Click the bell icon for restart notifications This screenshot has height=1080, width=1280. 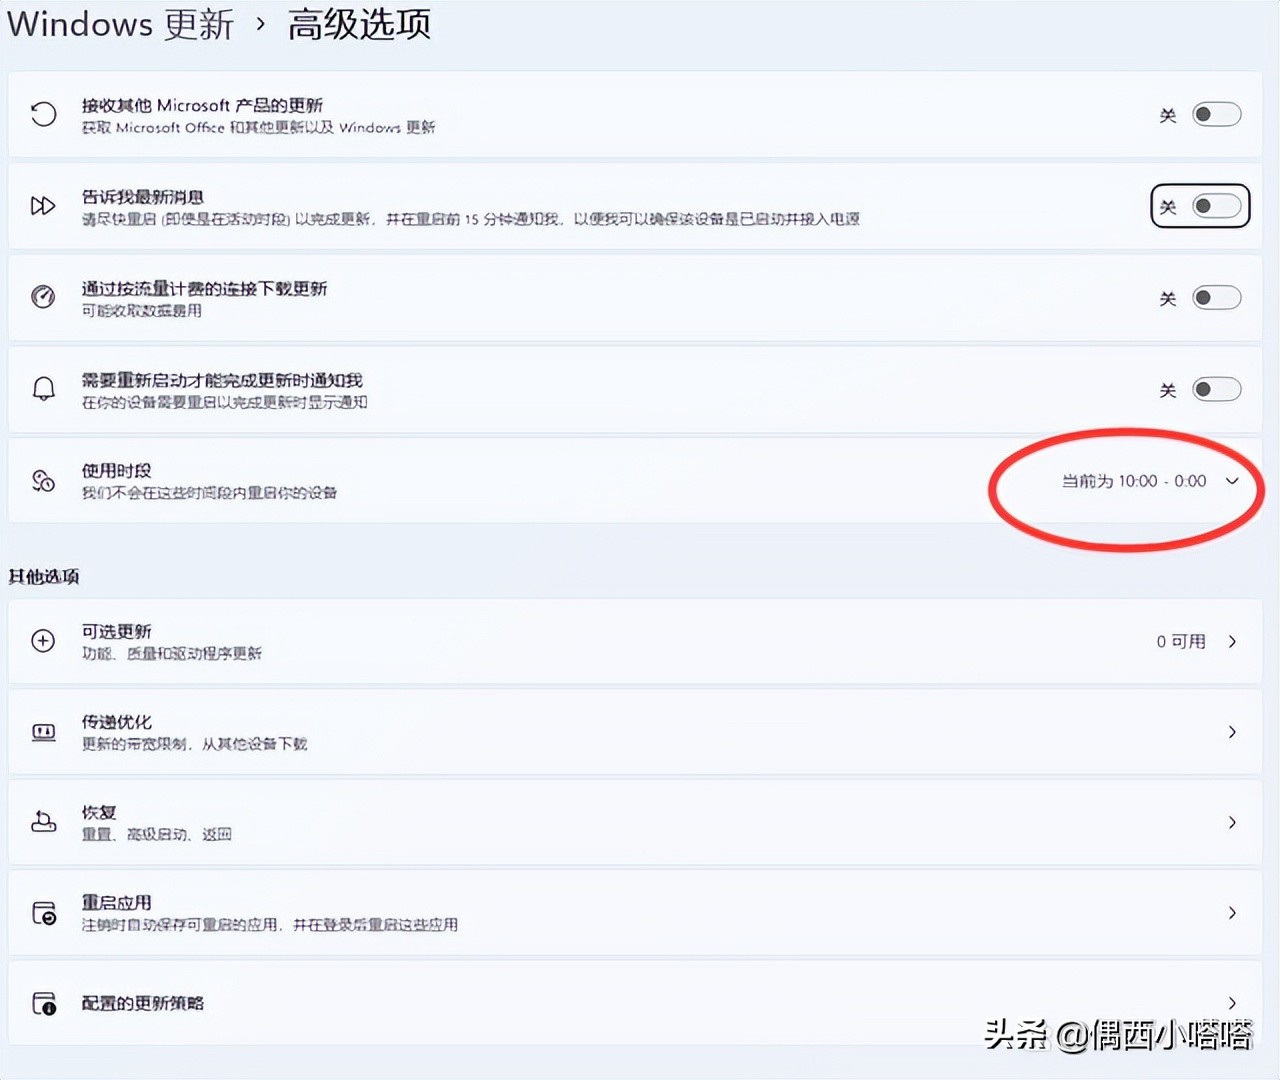point(43,389)
